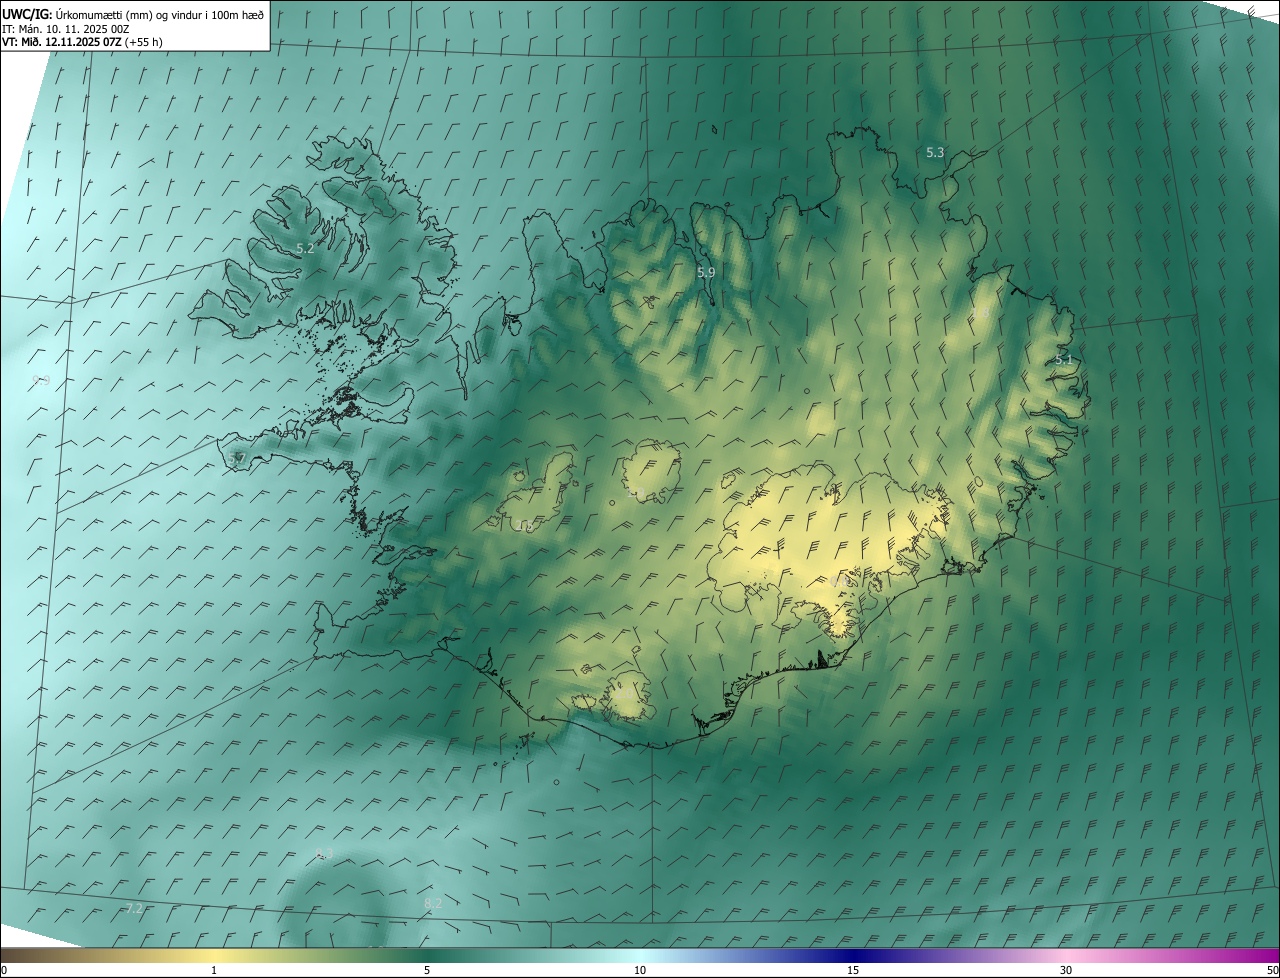
Task: Click the 5.3 value label in the northeast
Action: [935, 153]
